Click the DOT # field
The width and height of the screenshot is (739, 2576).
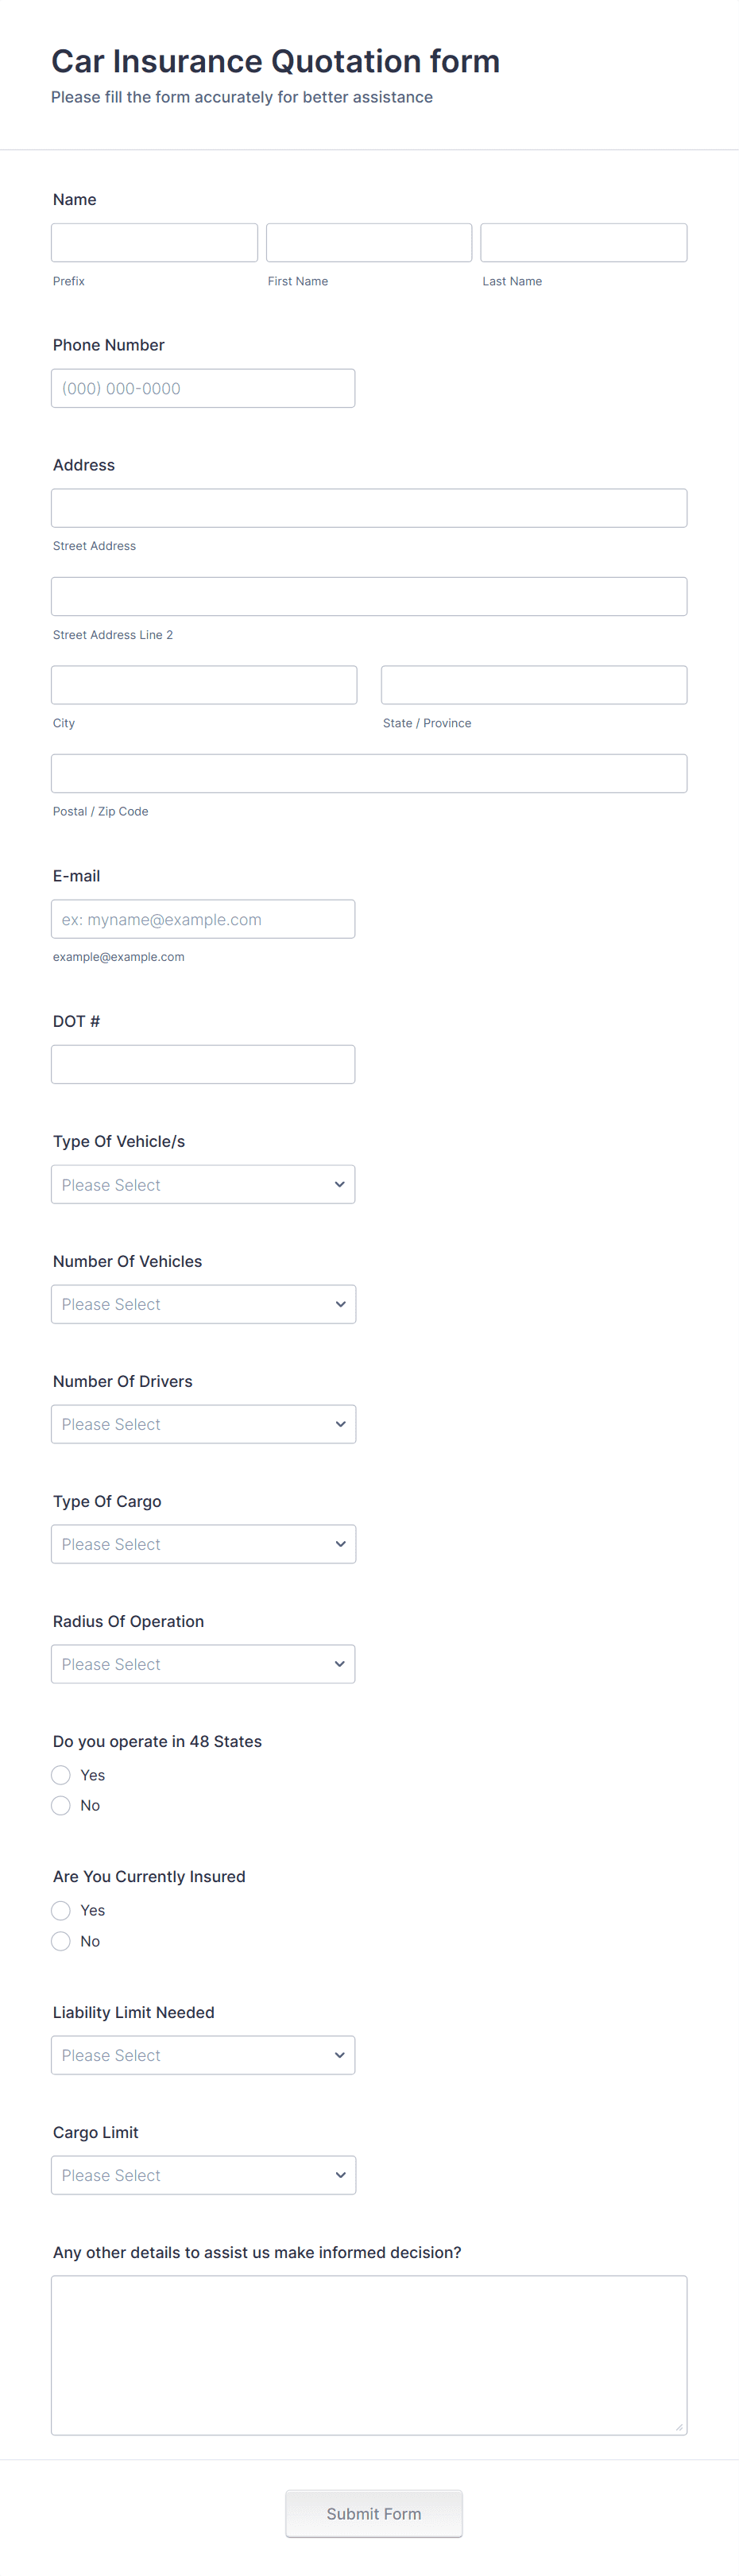point(203,1063)
